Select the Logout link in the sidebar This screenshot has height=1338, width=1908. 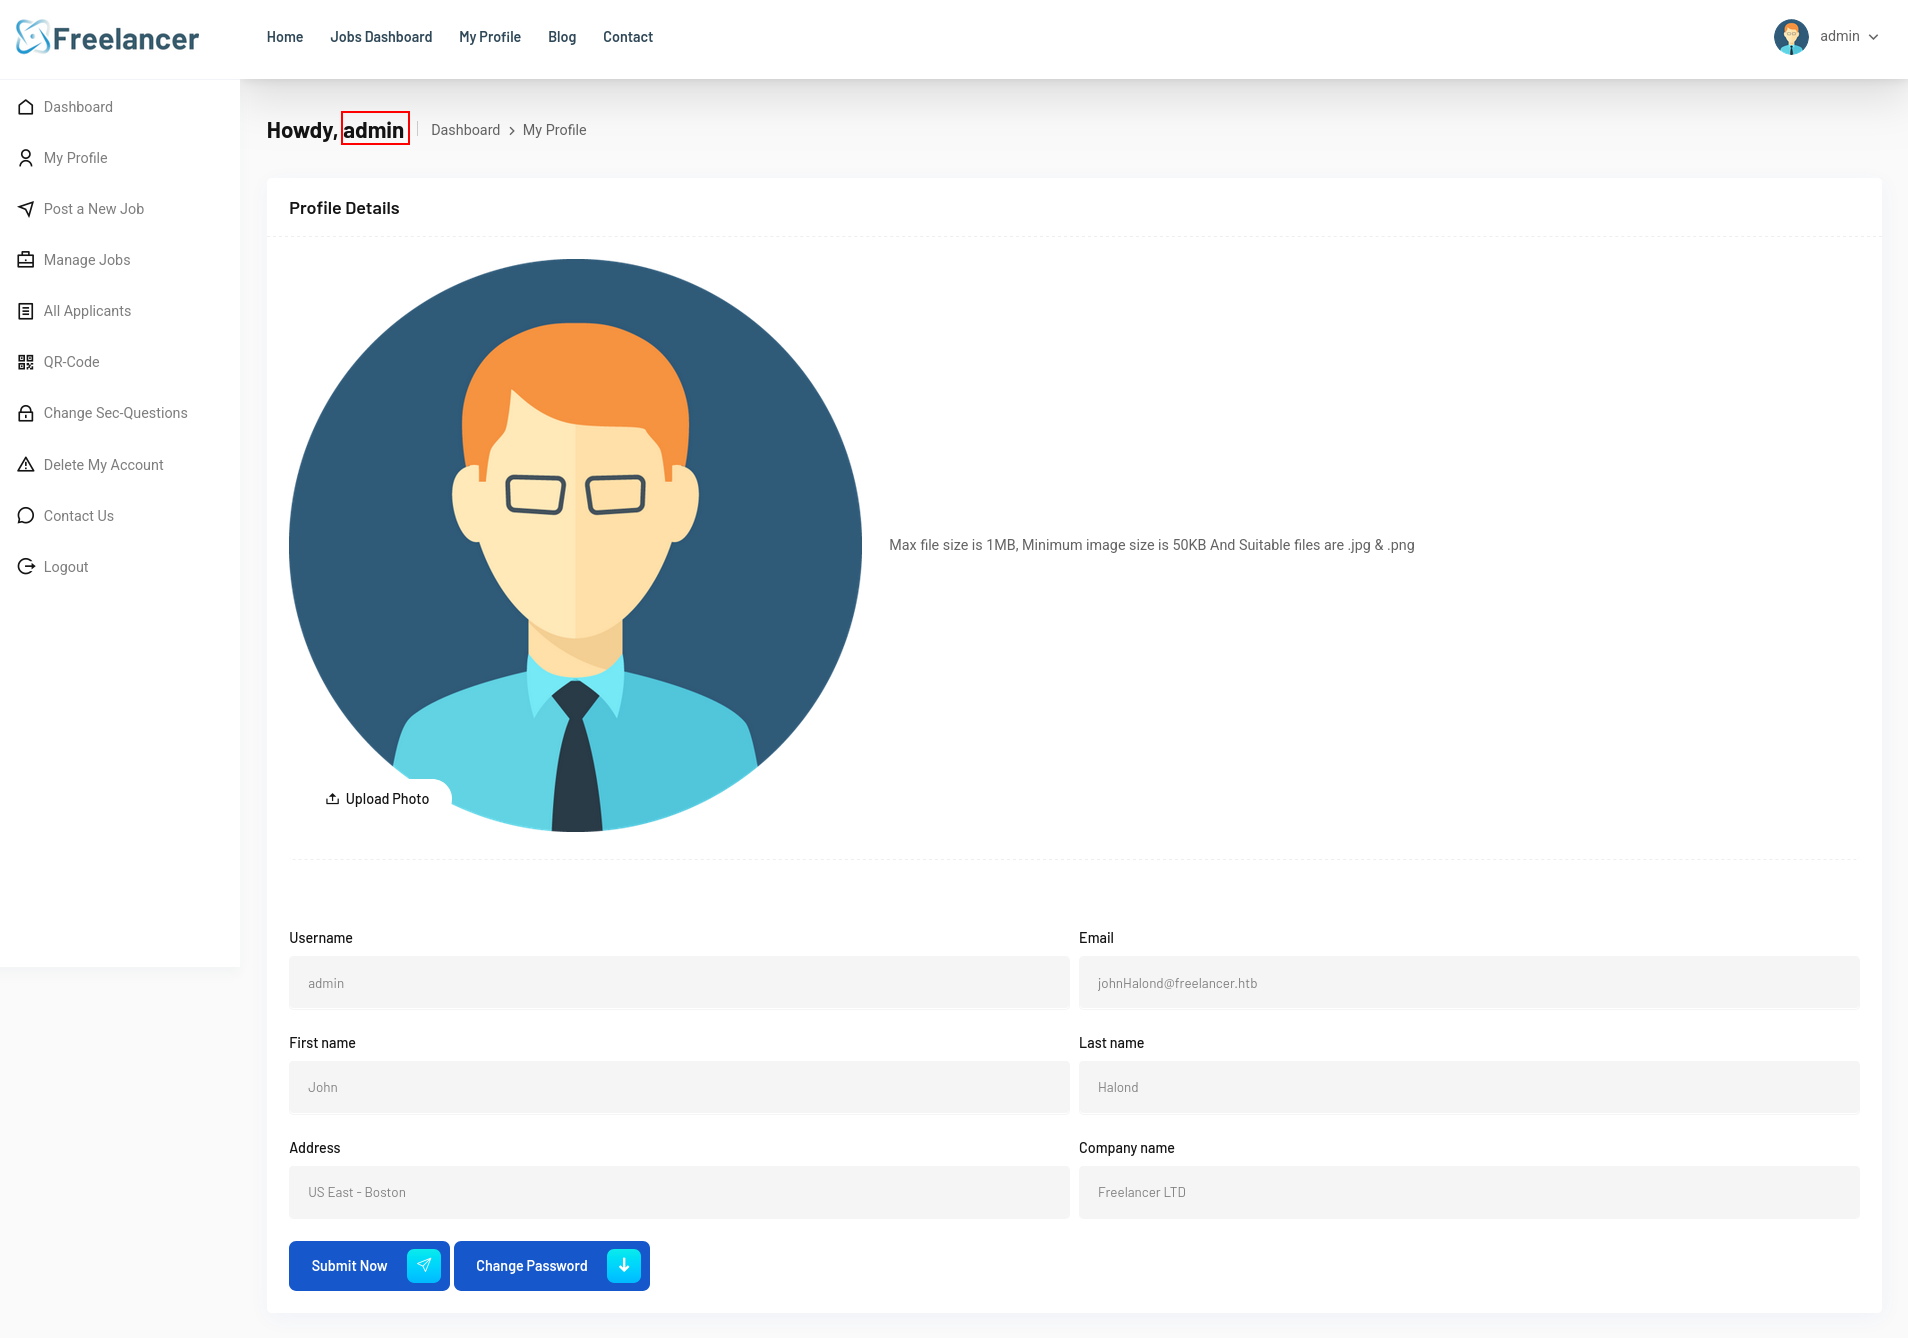[x=66, y=567]
